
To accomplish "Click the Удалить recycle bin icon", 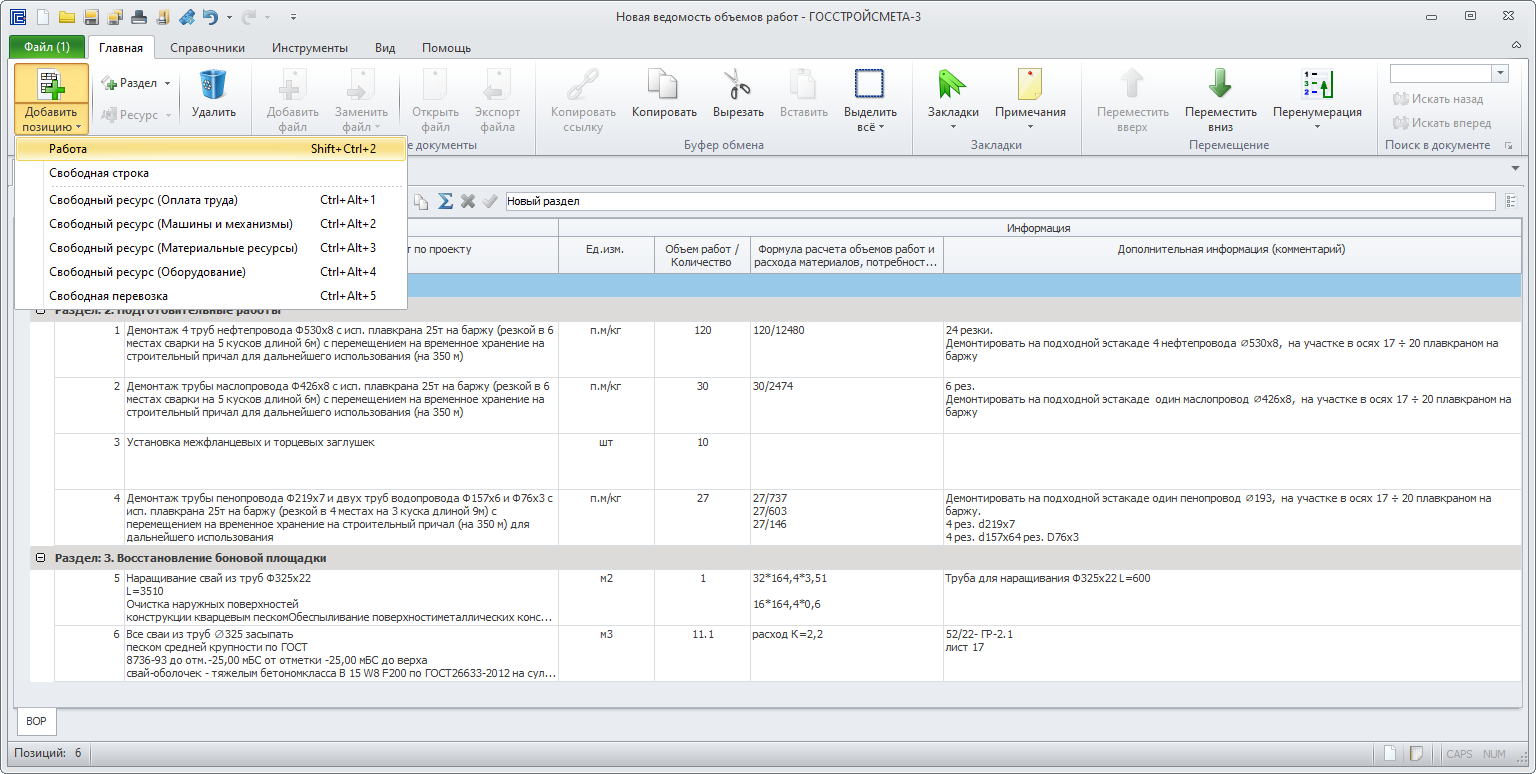I will [x=213, y=84].
